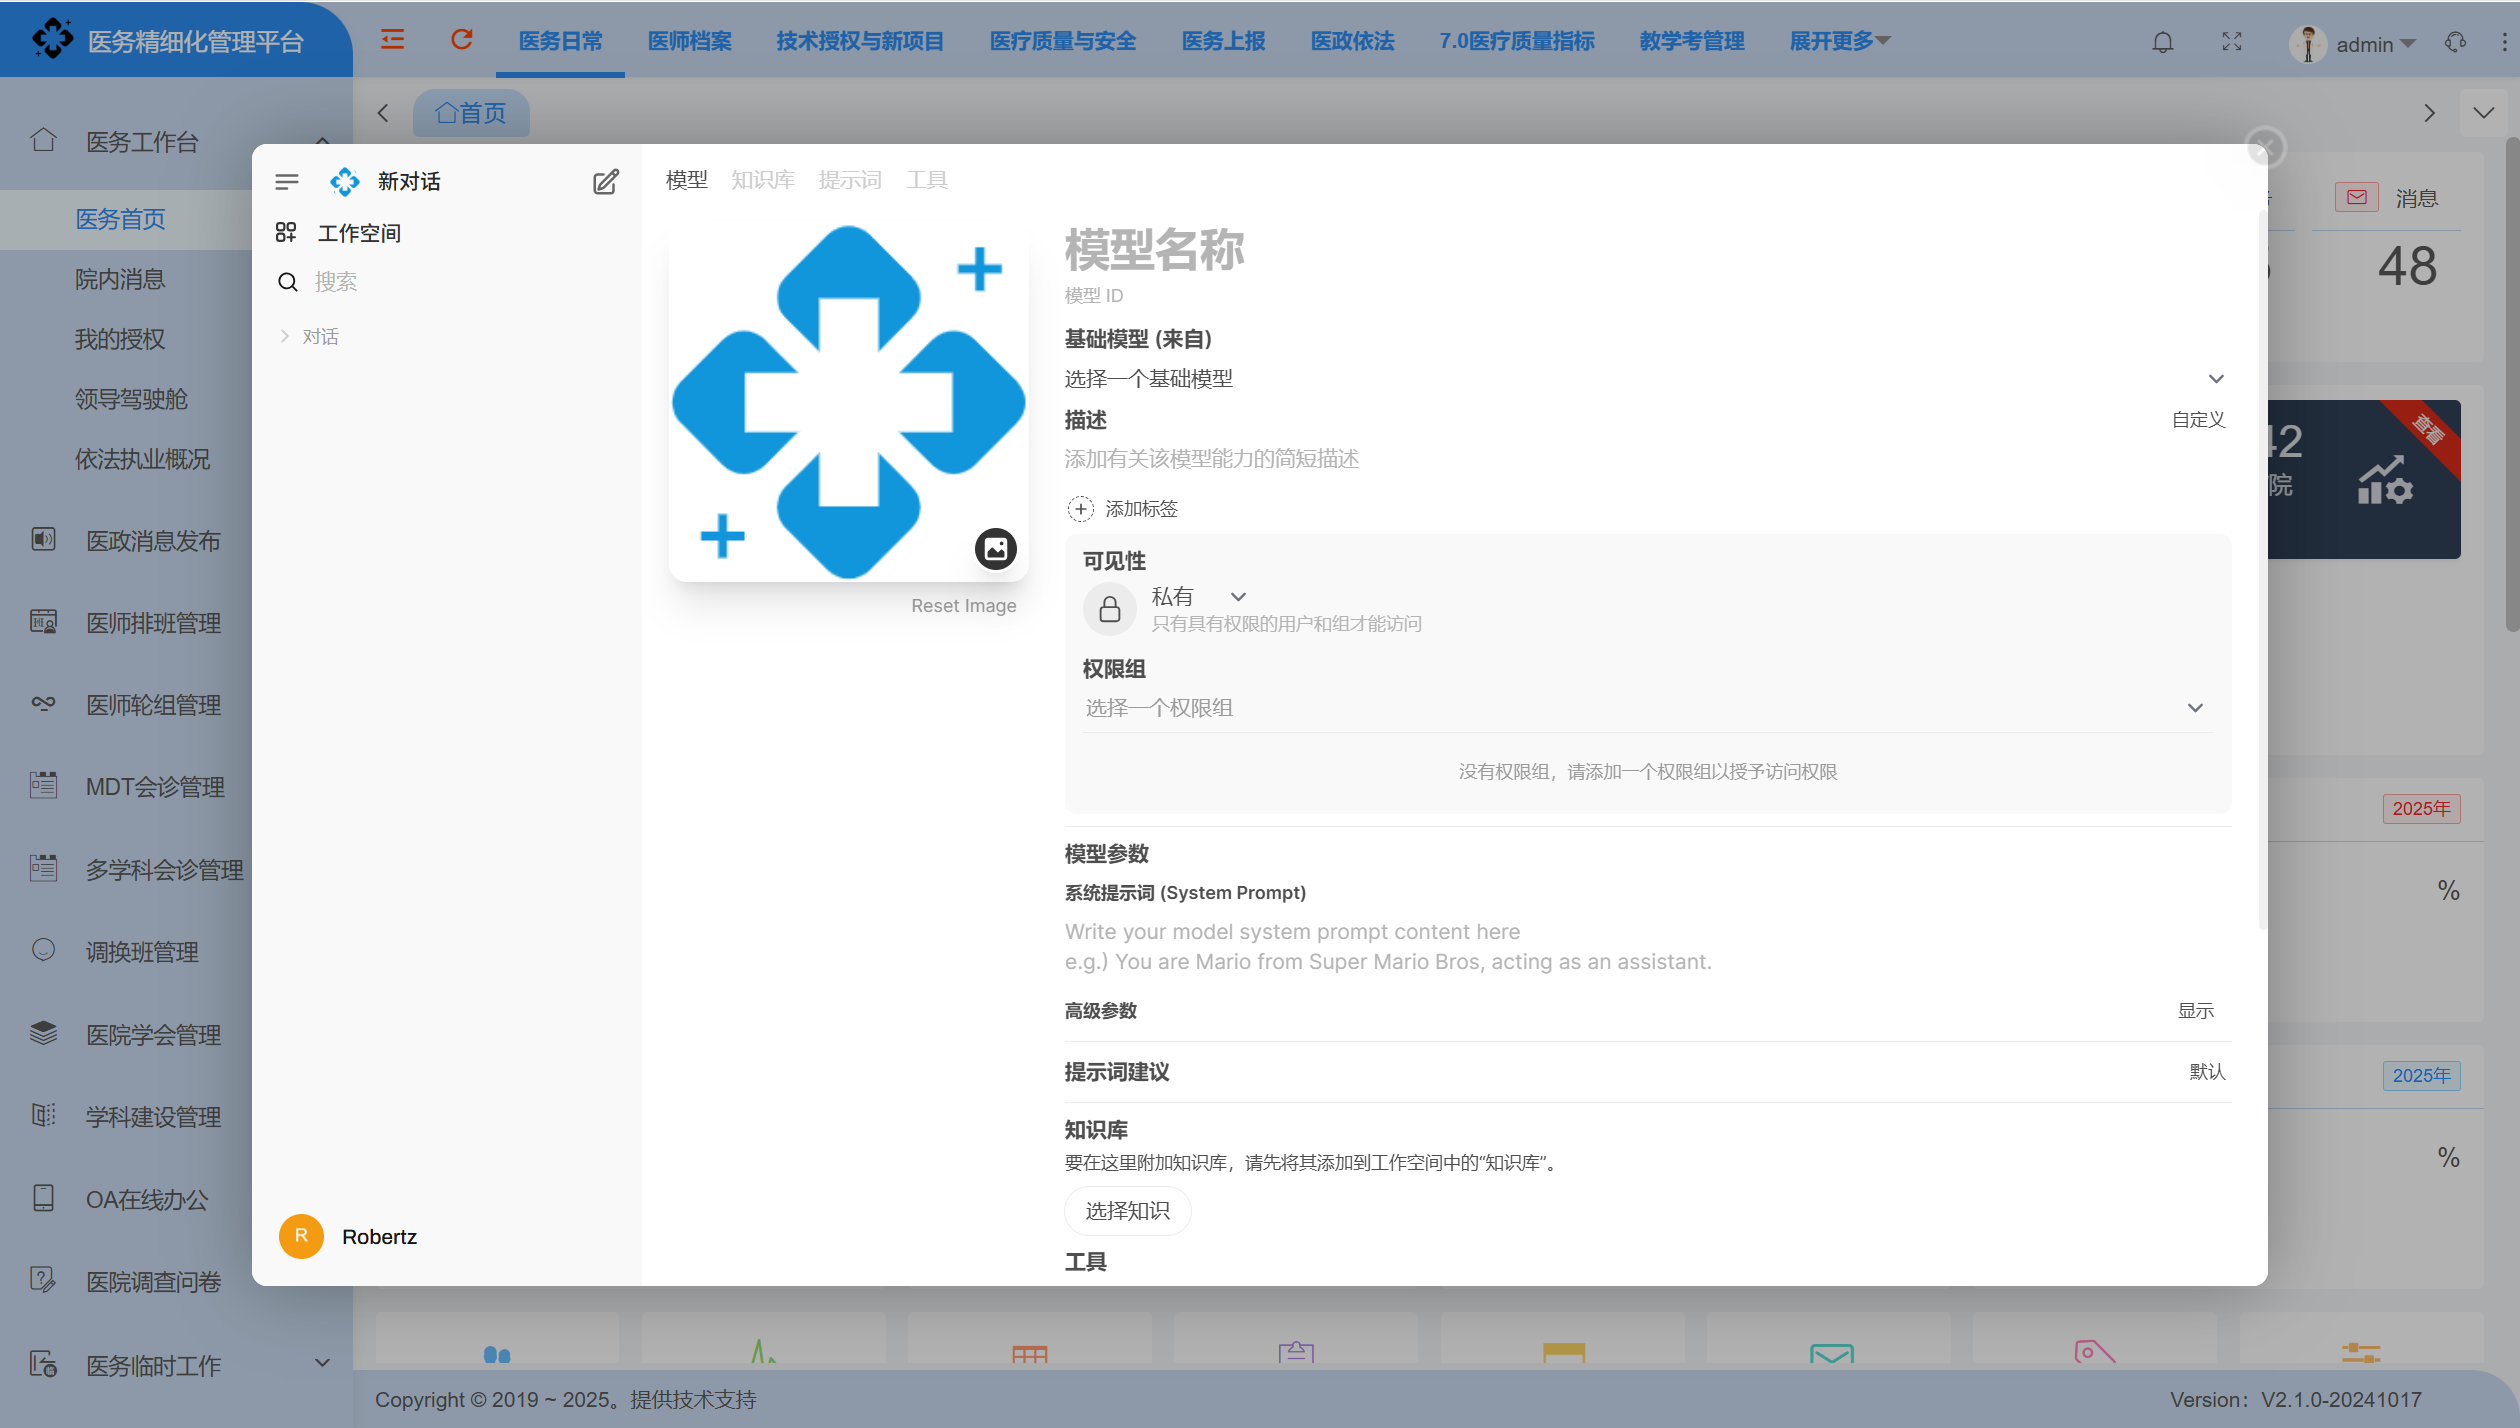Click the add tag plus icon
The height and width of the screenshot is (1428, 2520).
coord(1080,509)
